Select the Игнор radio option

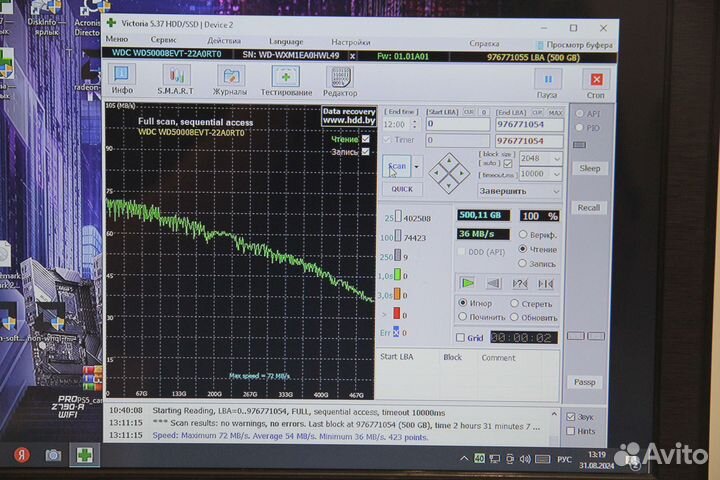(x=463, y=303)
